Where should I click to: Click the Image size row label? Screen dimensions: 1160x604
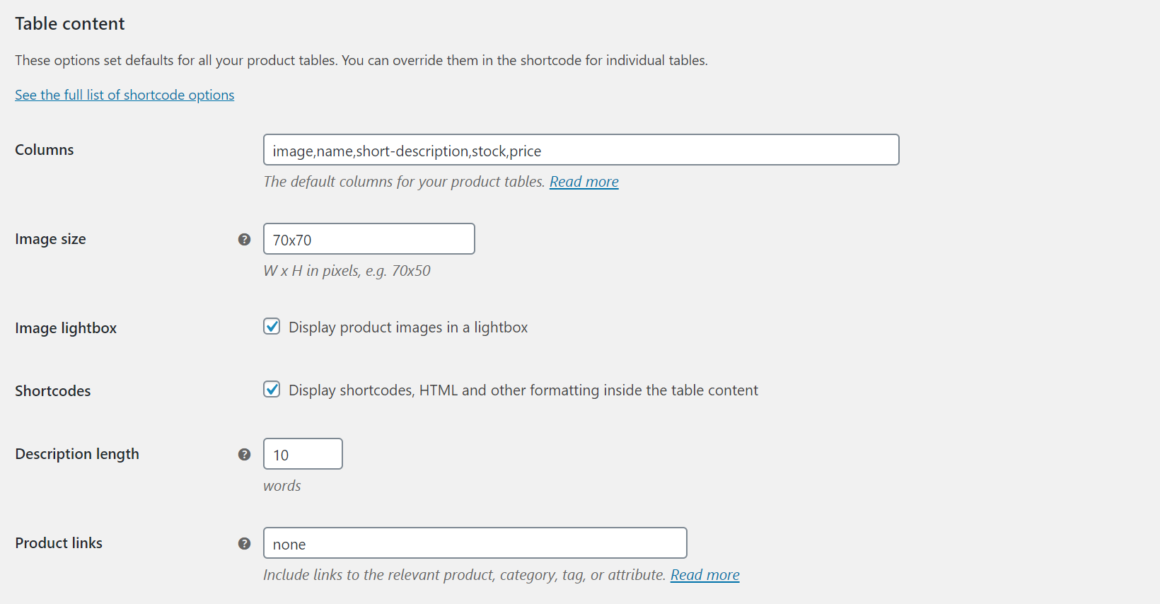50,239
